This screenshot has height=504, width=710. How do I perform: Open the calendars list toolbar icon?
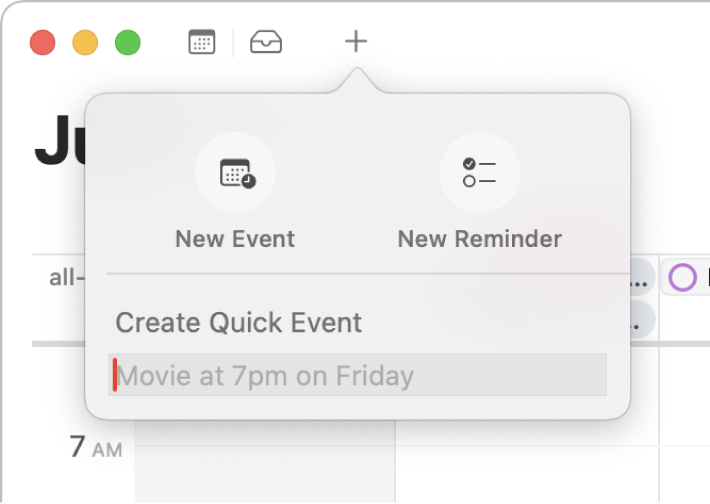tap(201, 42)
